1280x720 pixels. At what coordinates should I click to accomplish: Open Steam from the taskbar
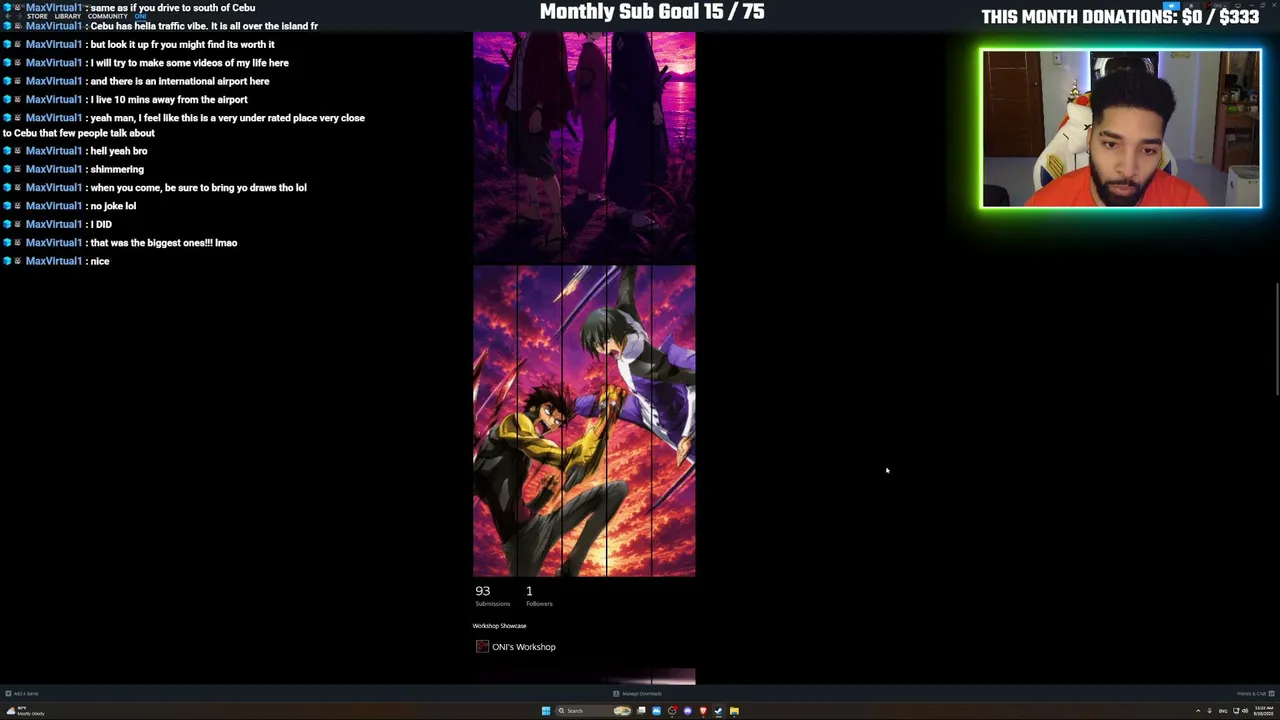718,711
